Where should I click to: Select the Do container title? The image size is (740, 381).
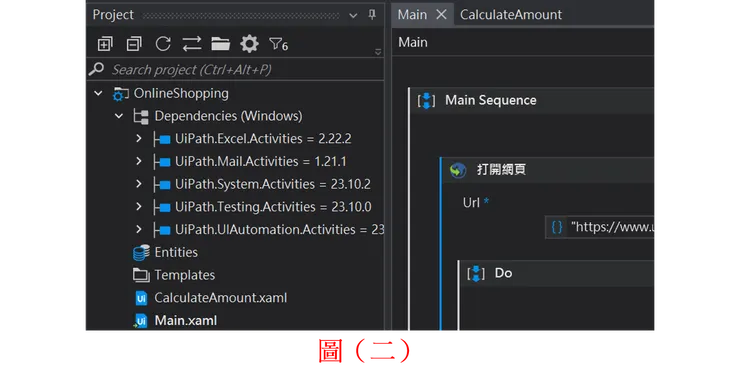click(503, 273)
